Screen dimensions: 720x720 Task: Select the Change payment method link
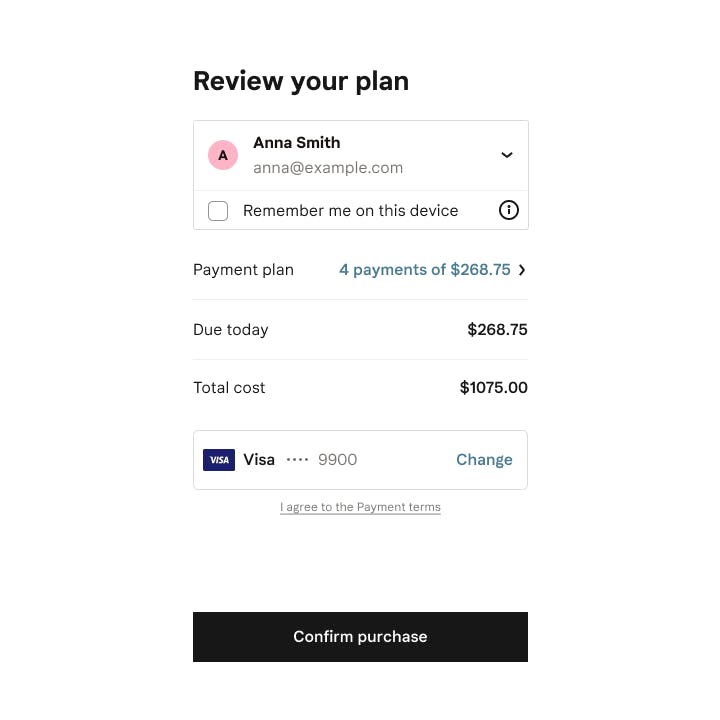(484, 460)
